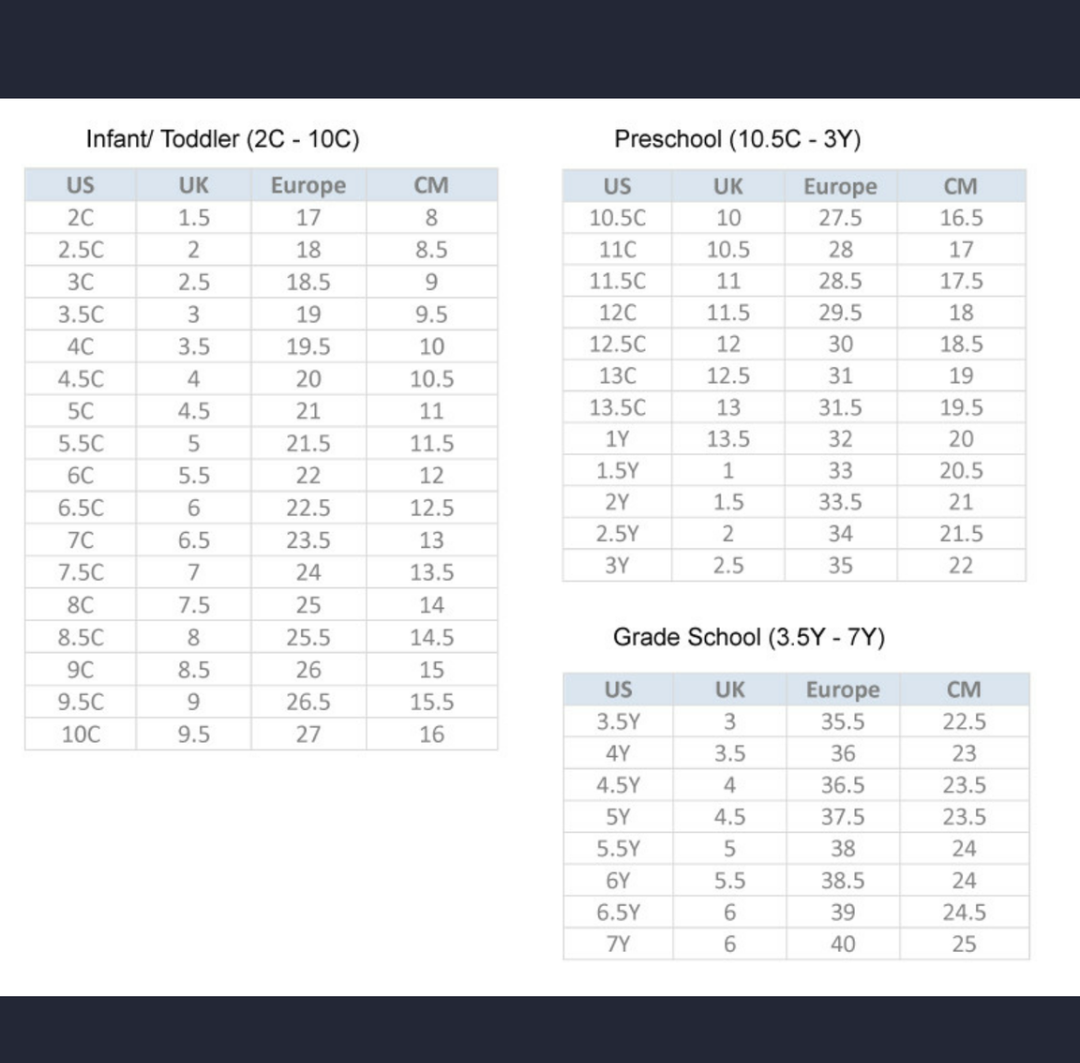This screenshot has width=1080, height=1063.
Task: Select the 7Y size cell
Action: (617, 944)
